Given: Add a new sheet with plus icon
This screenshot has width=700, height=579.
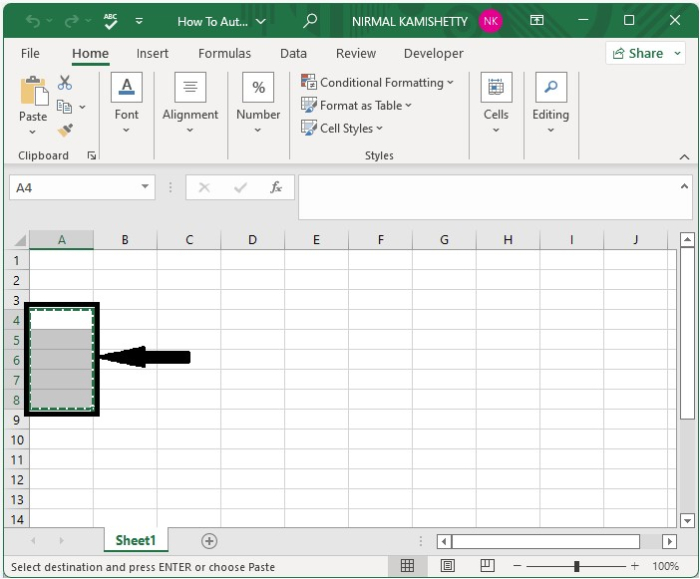Looking at the screenshot, I should [209, 541].
